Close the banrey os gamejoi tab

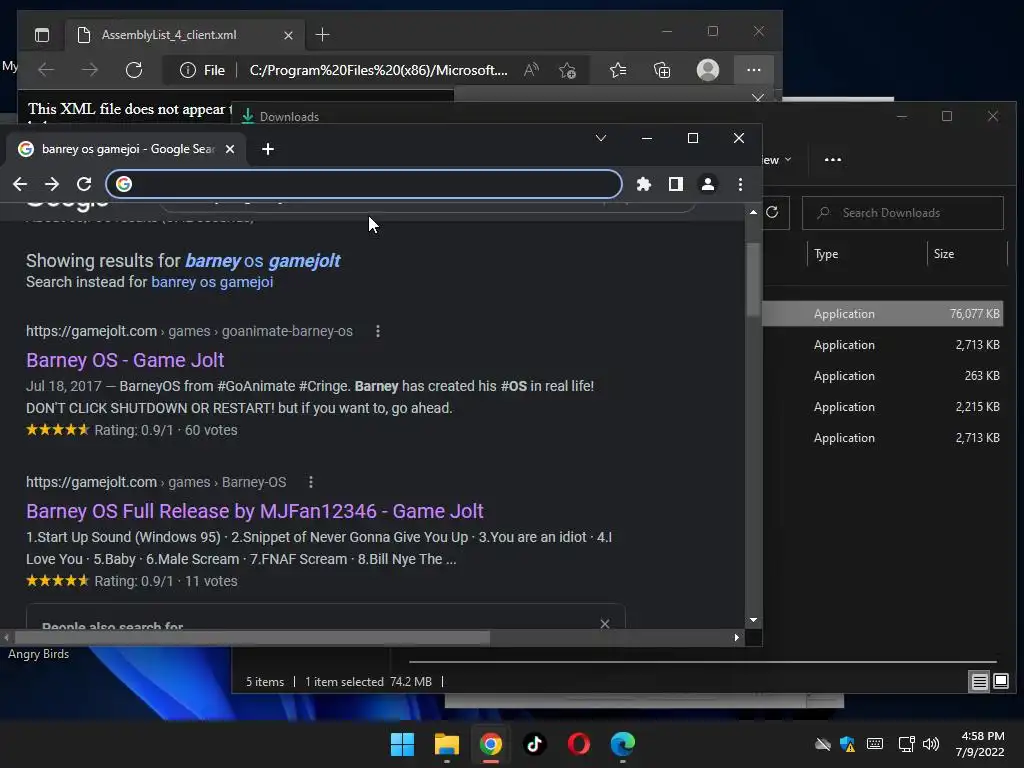[230, 149]
